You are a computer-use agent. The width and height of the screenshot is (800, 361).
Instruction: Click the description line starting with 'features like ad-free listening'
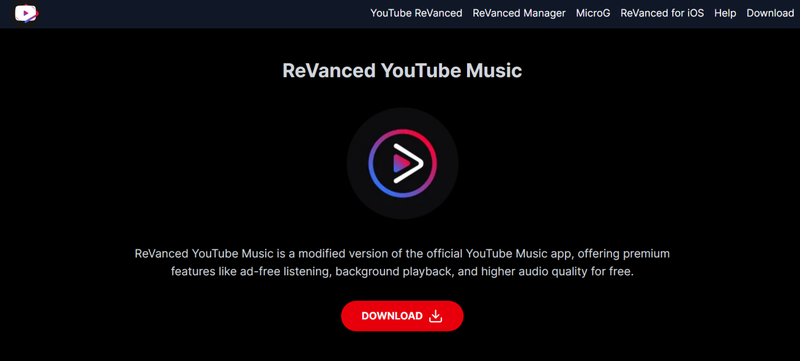[x=402, y=272]
